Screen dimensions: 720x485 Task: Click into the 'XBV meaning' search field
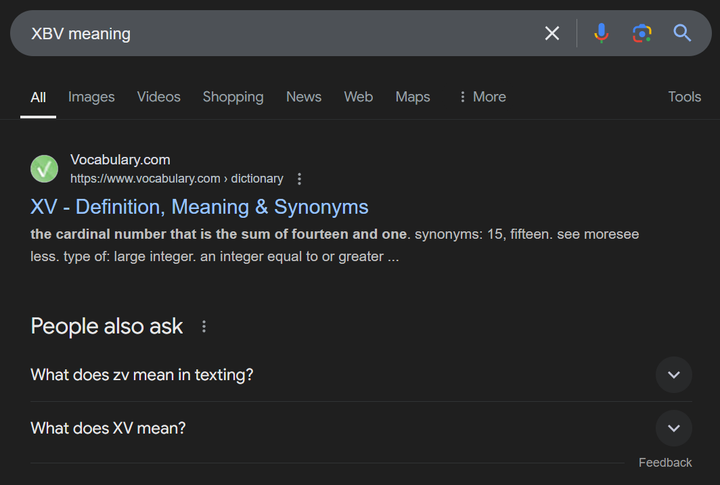pyautogui.click(x=280, y=33)
